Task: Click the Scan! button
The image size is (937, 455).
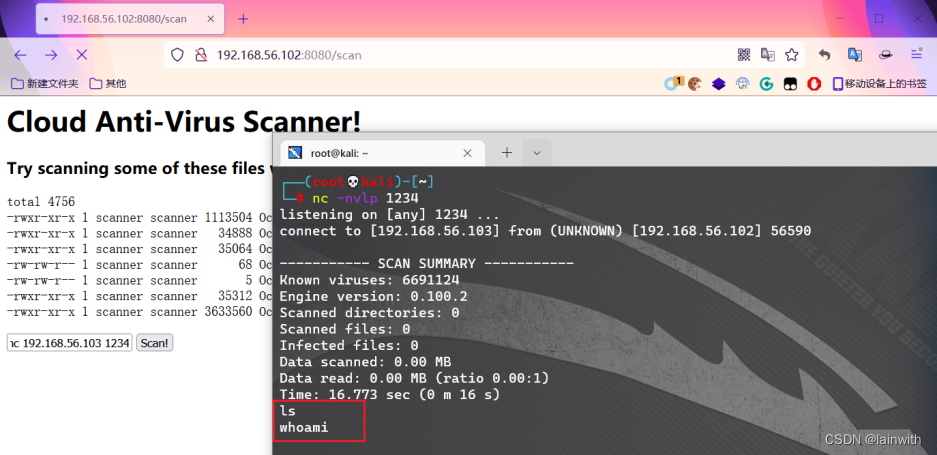Action: (155, 343)
